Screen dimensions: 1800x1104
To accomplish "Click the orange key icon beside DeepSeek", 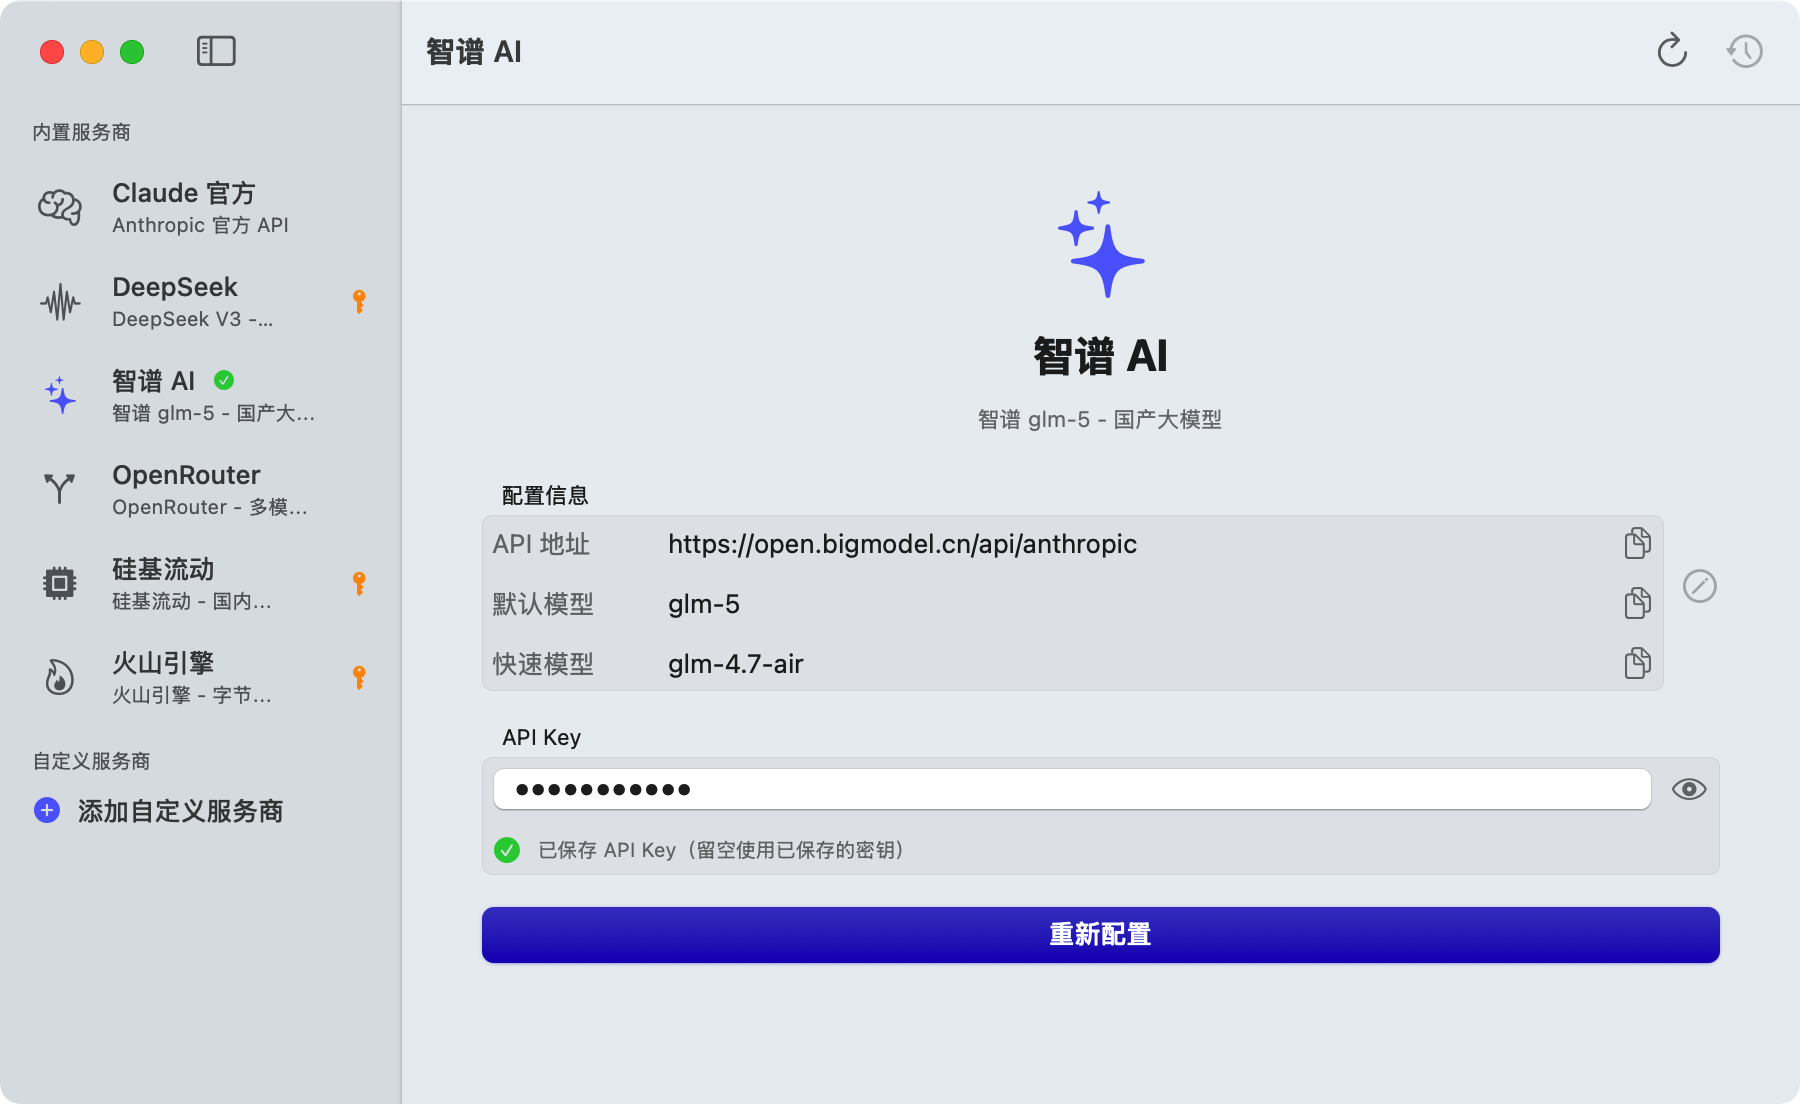I will 359,301.
